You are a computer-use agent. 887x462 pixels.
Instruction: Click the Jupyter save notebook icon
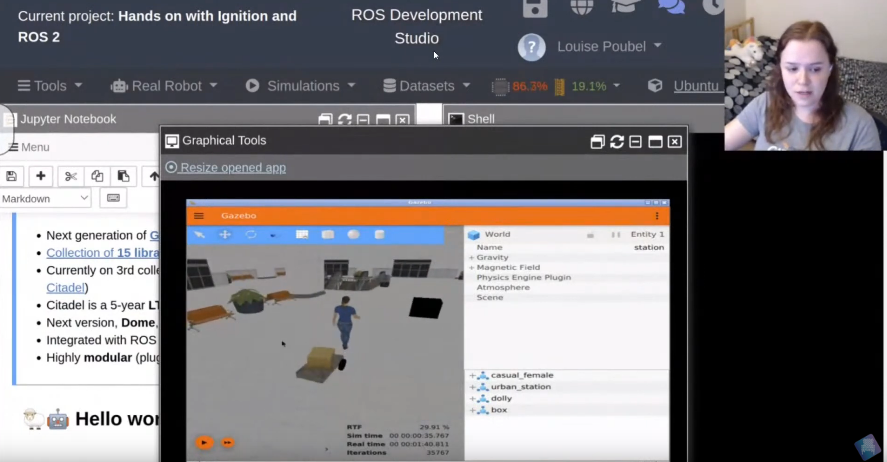[11, 176]
